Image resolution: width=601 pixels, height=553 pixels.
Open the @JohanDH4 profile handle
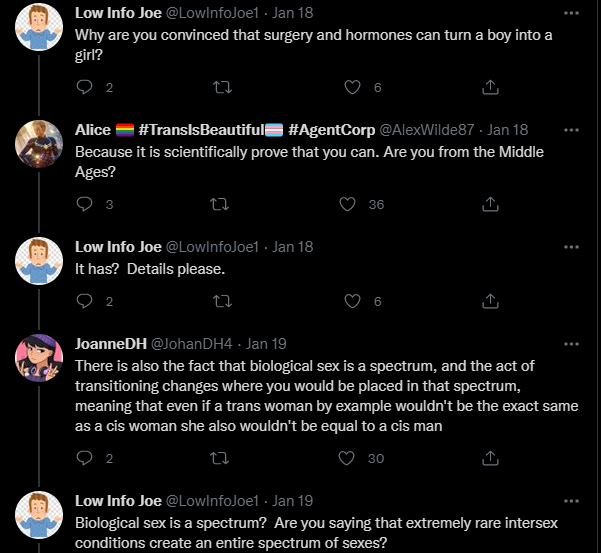(x=191, y=344)
